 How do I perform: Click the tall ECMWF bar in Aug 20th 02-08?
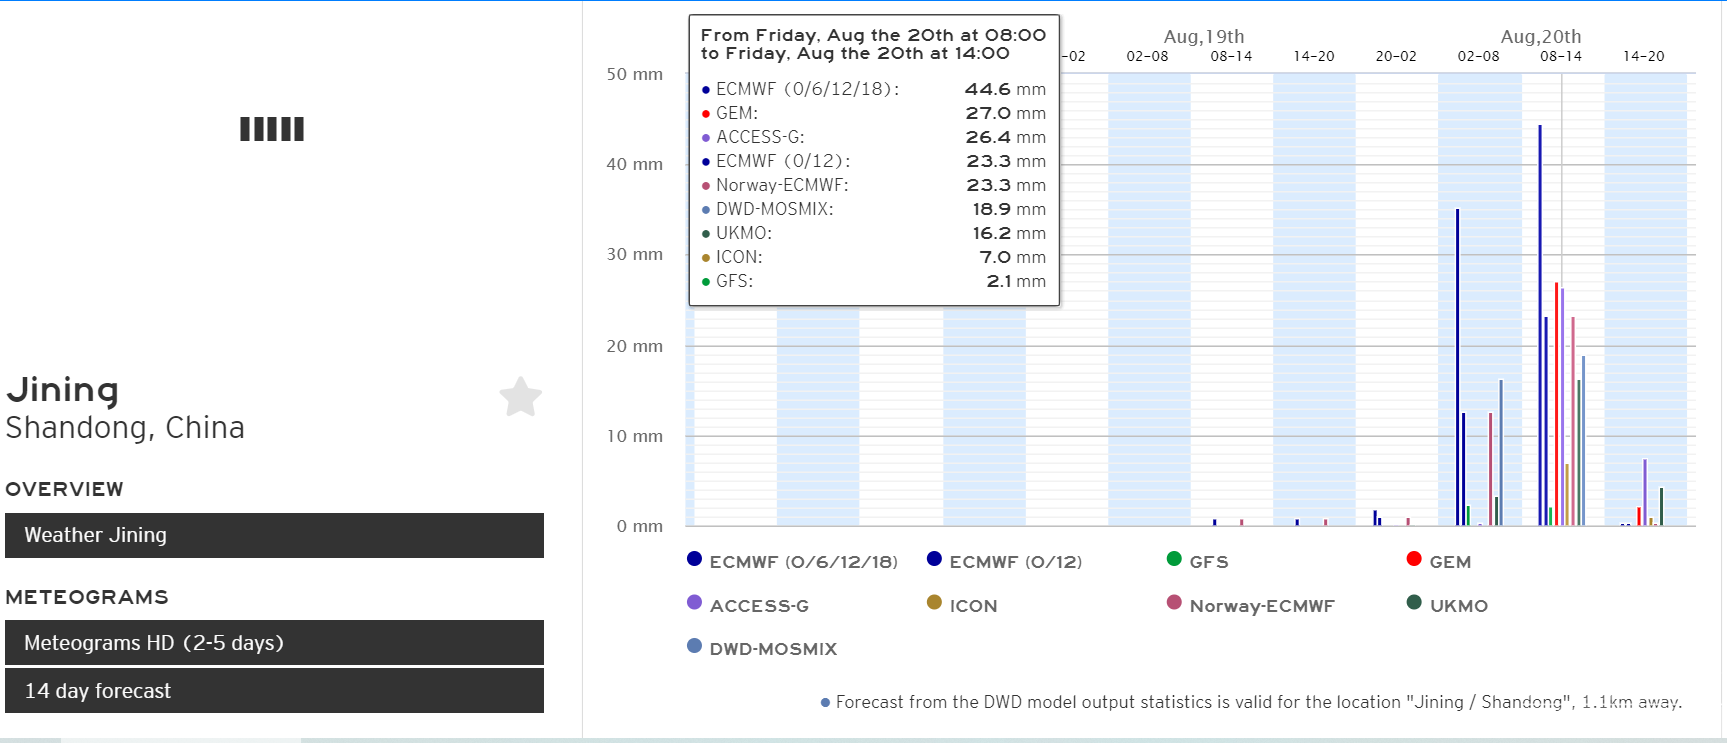[1458, 367]
